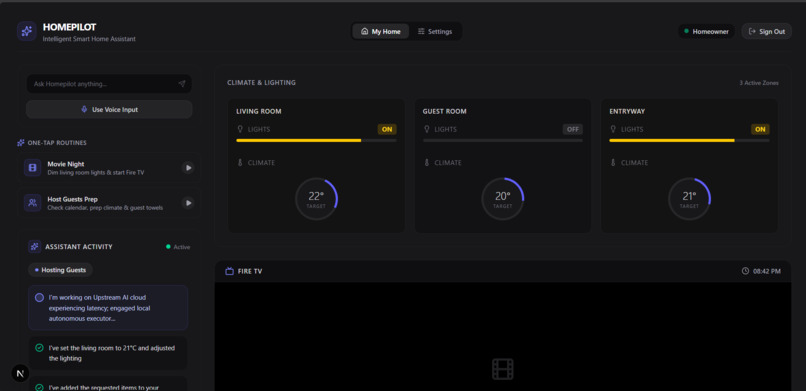Click the Living Room lightbulb icon
806x391 pixels.
coord(240,129)
